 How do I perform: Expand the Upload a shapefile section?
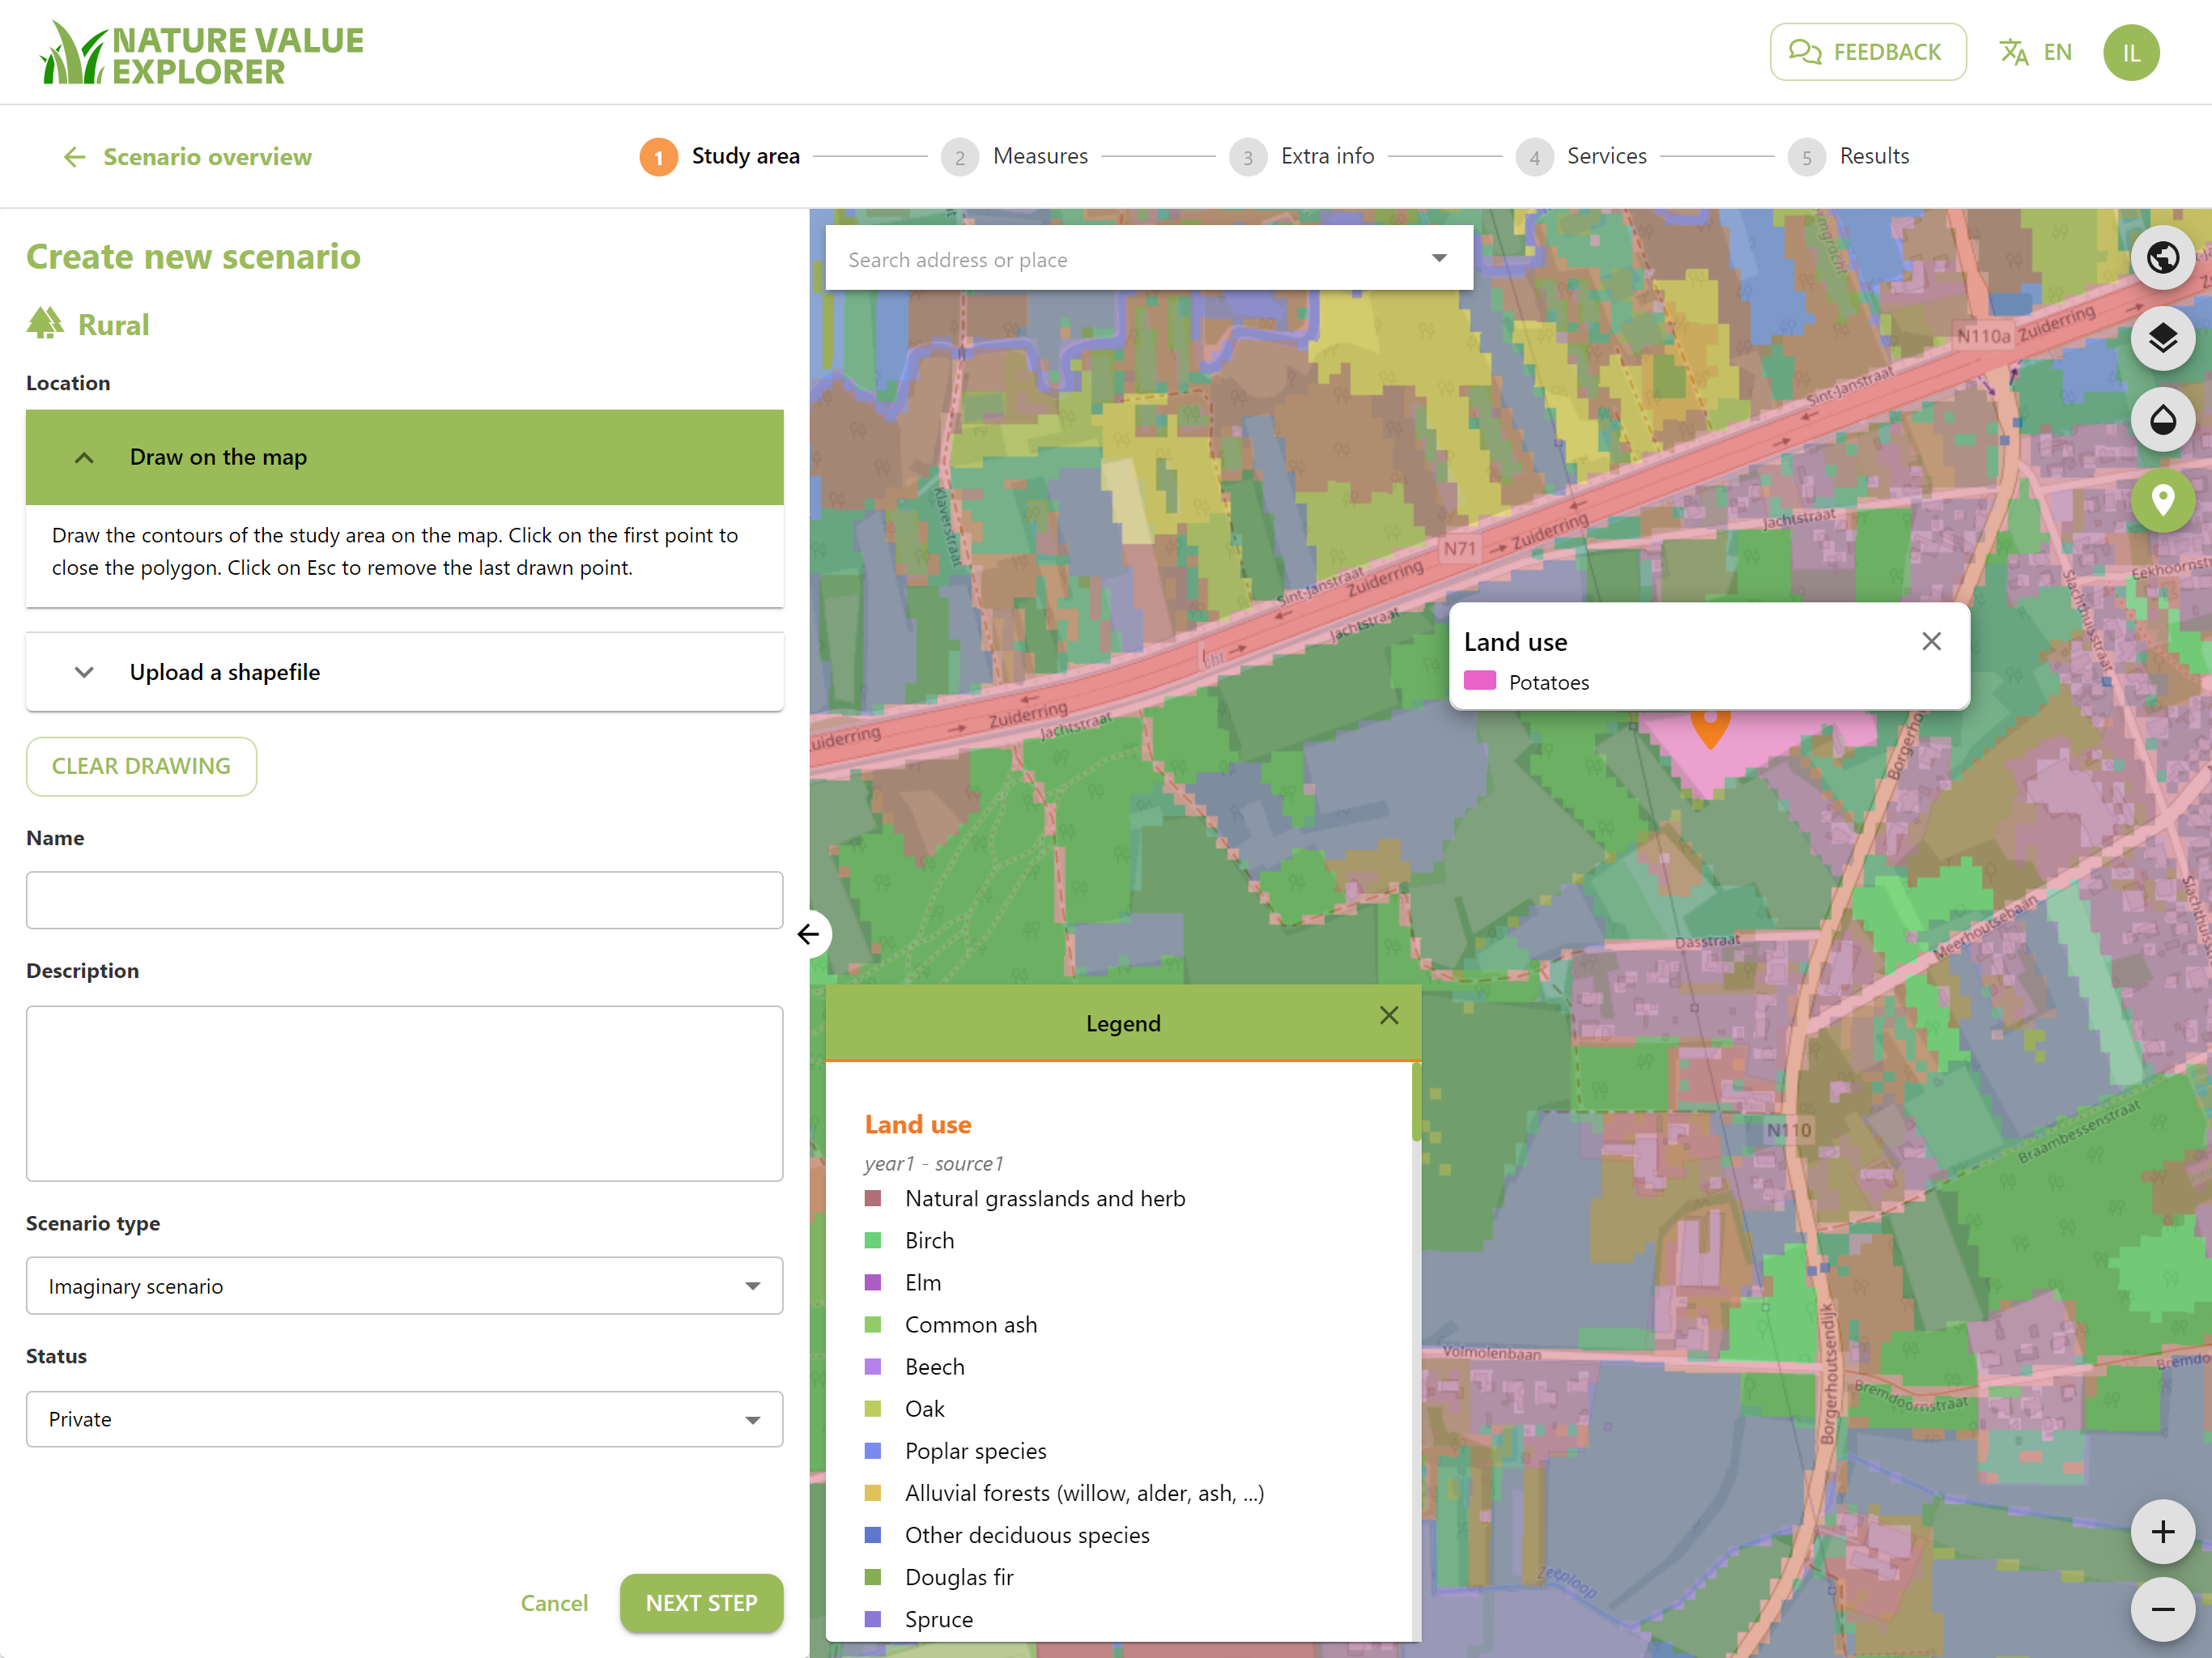tap(404, 672)
